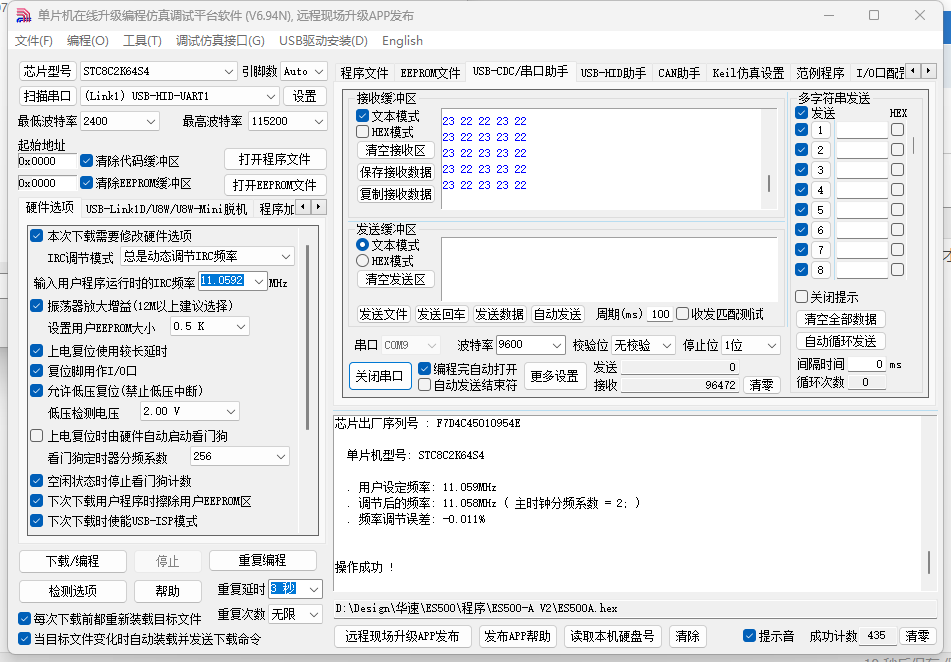Expand the 芯片型号 STC8C2K64S4 dropdown
The width and height of the screenshot is (951, 662).
coord(229,72)
